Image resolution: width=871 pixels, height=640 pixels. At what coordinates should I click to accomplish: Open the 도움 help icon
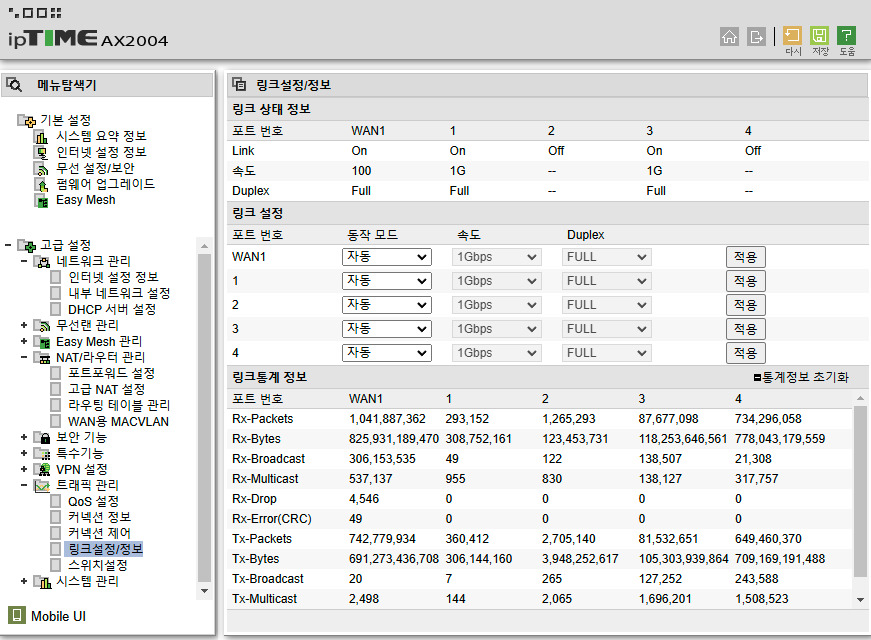(847, 36)
